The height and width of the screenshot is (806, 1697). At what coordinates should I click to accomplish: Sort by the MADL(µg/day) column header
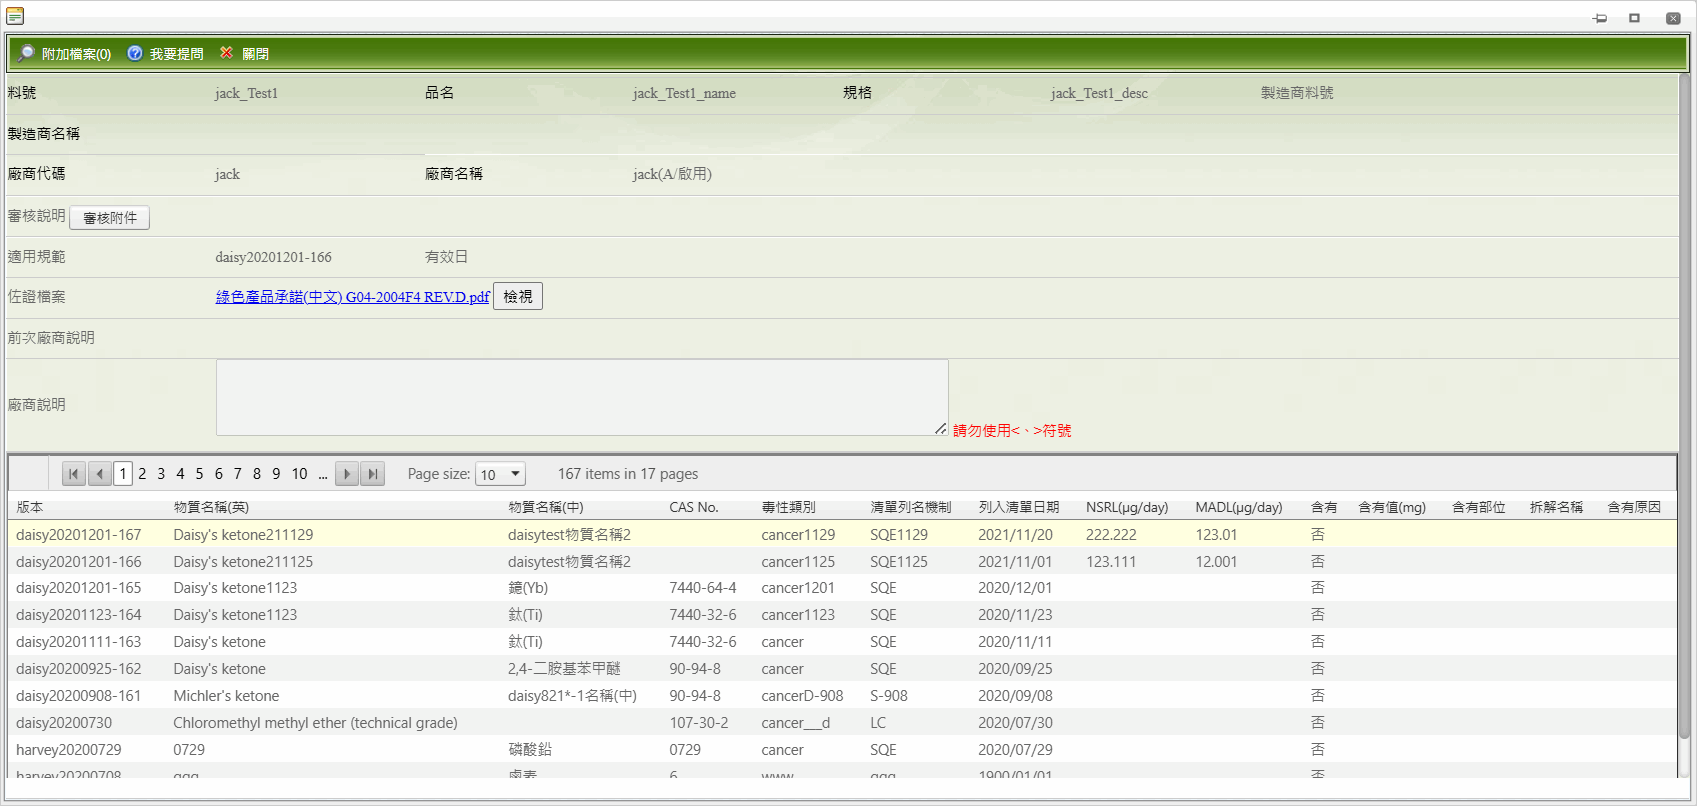[x=1239, y=507]
